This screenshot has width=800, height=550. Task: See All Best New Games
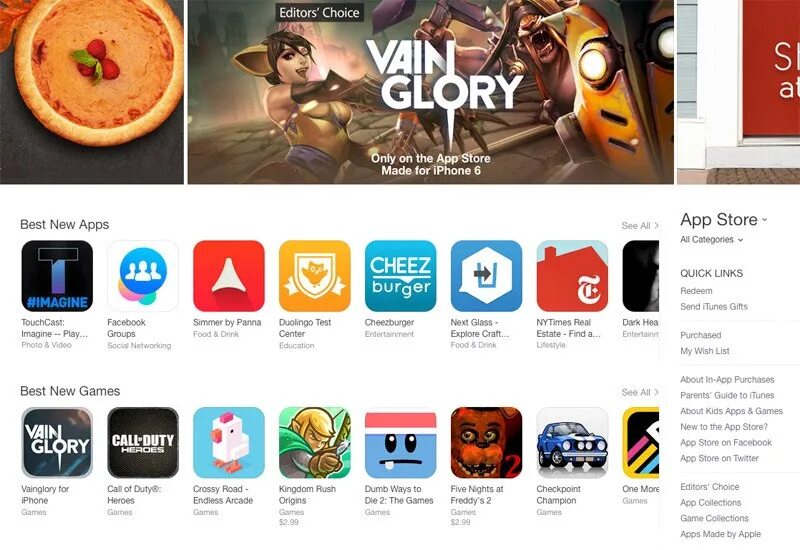pyautogui.click(x=640, y=392)
